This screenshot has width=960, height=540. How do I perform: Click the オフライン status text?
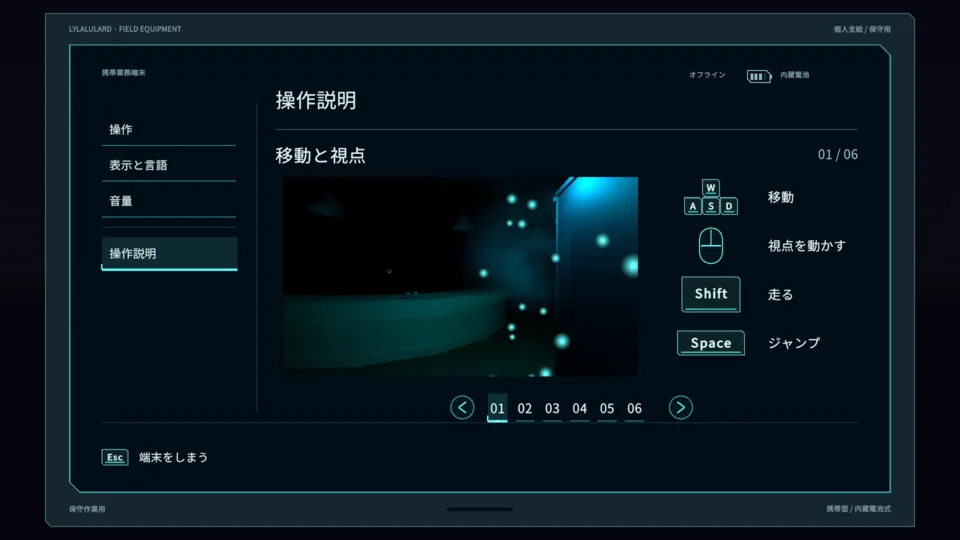tap(707, 75)
